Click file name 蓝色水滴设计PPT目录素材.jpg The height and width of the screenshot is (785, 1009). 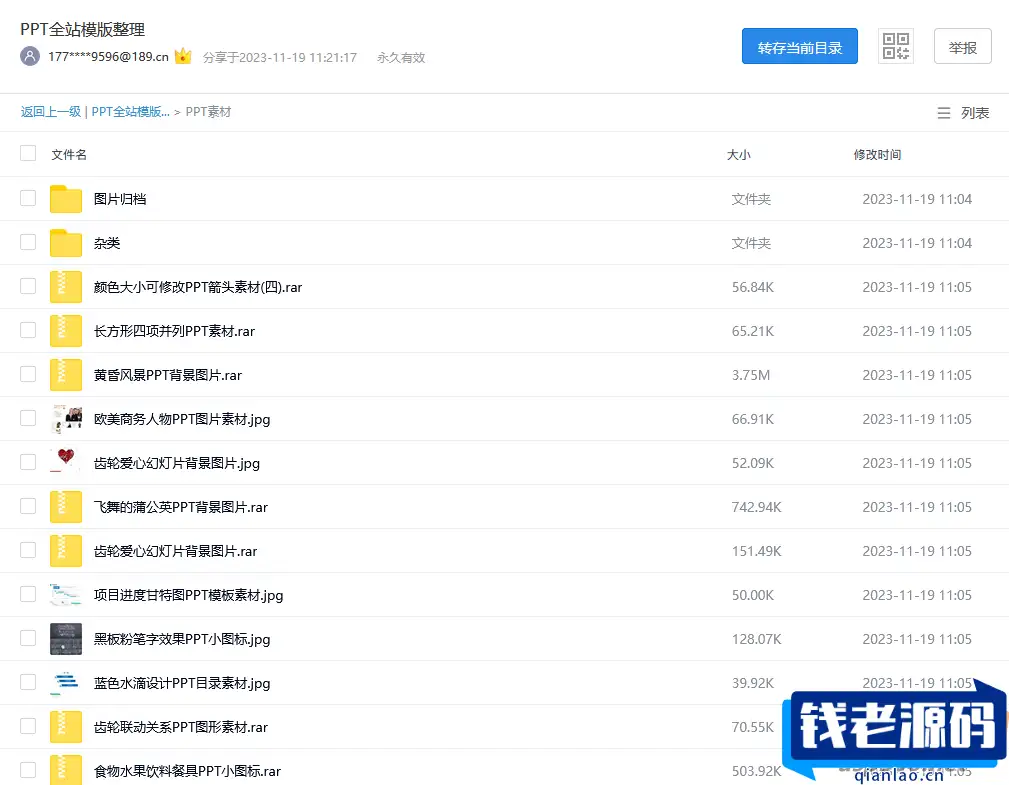182,683
